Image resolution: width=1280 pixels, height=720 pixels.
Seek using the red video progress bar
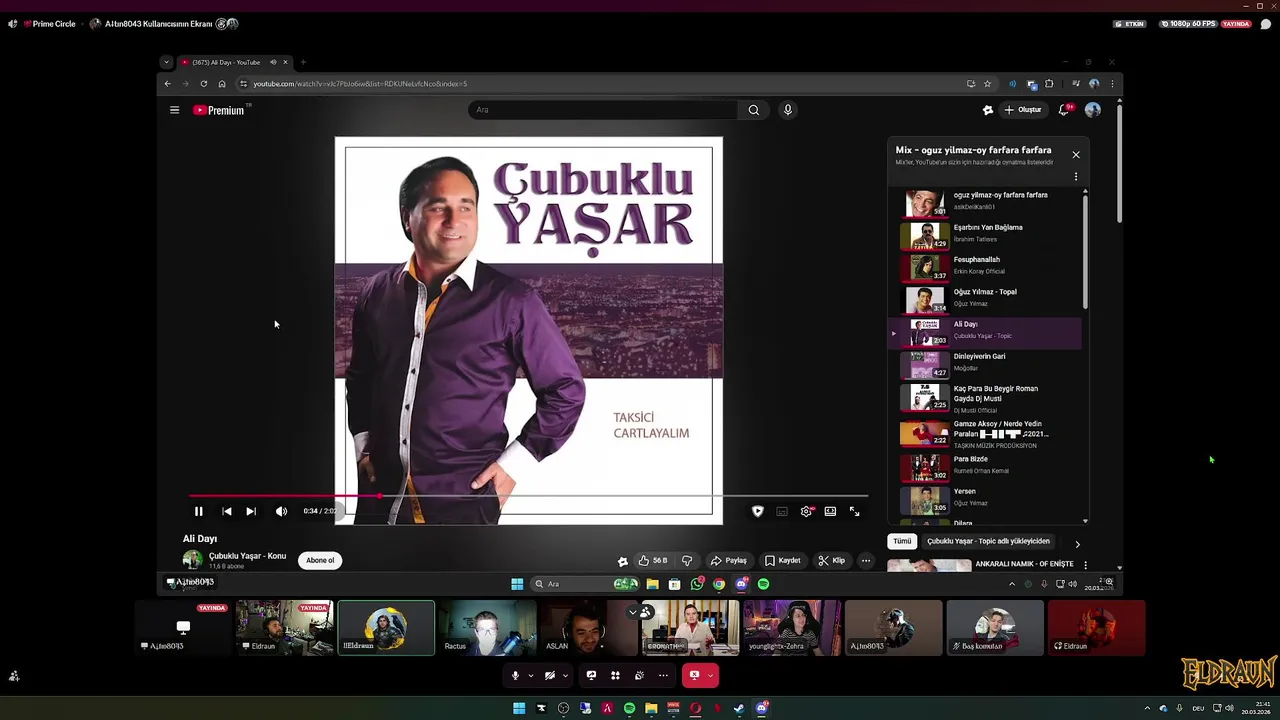(528, 496)
